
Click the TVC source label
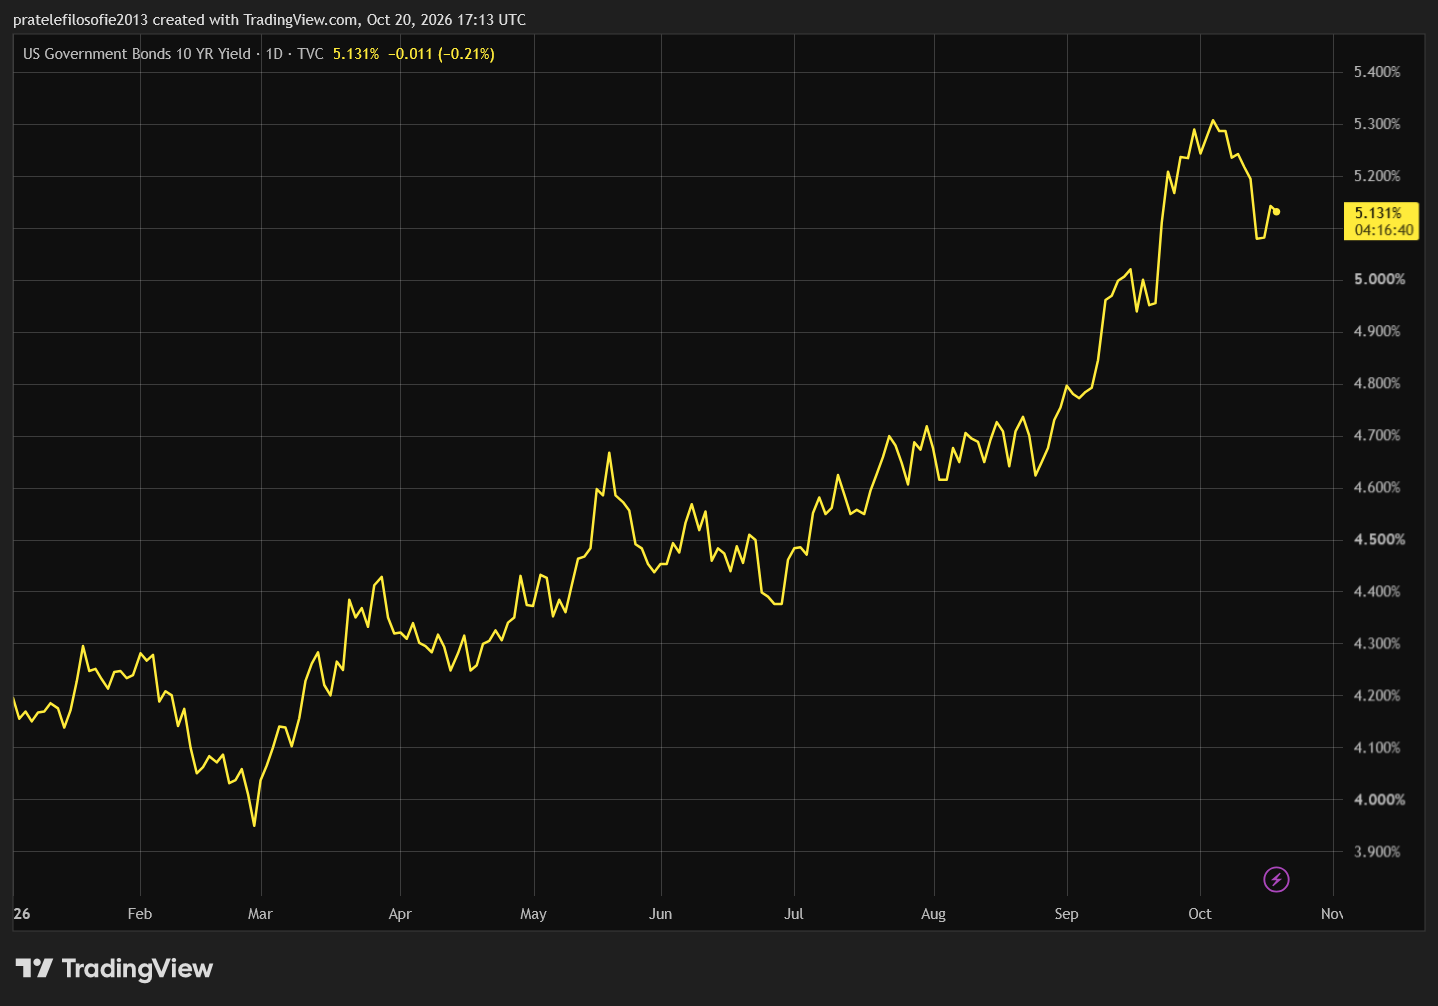pos(310,54)
